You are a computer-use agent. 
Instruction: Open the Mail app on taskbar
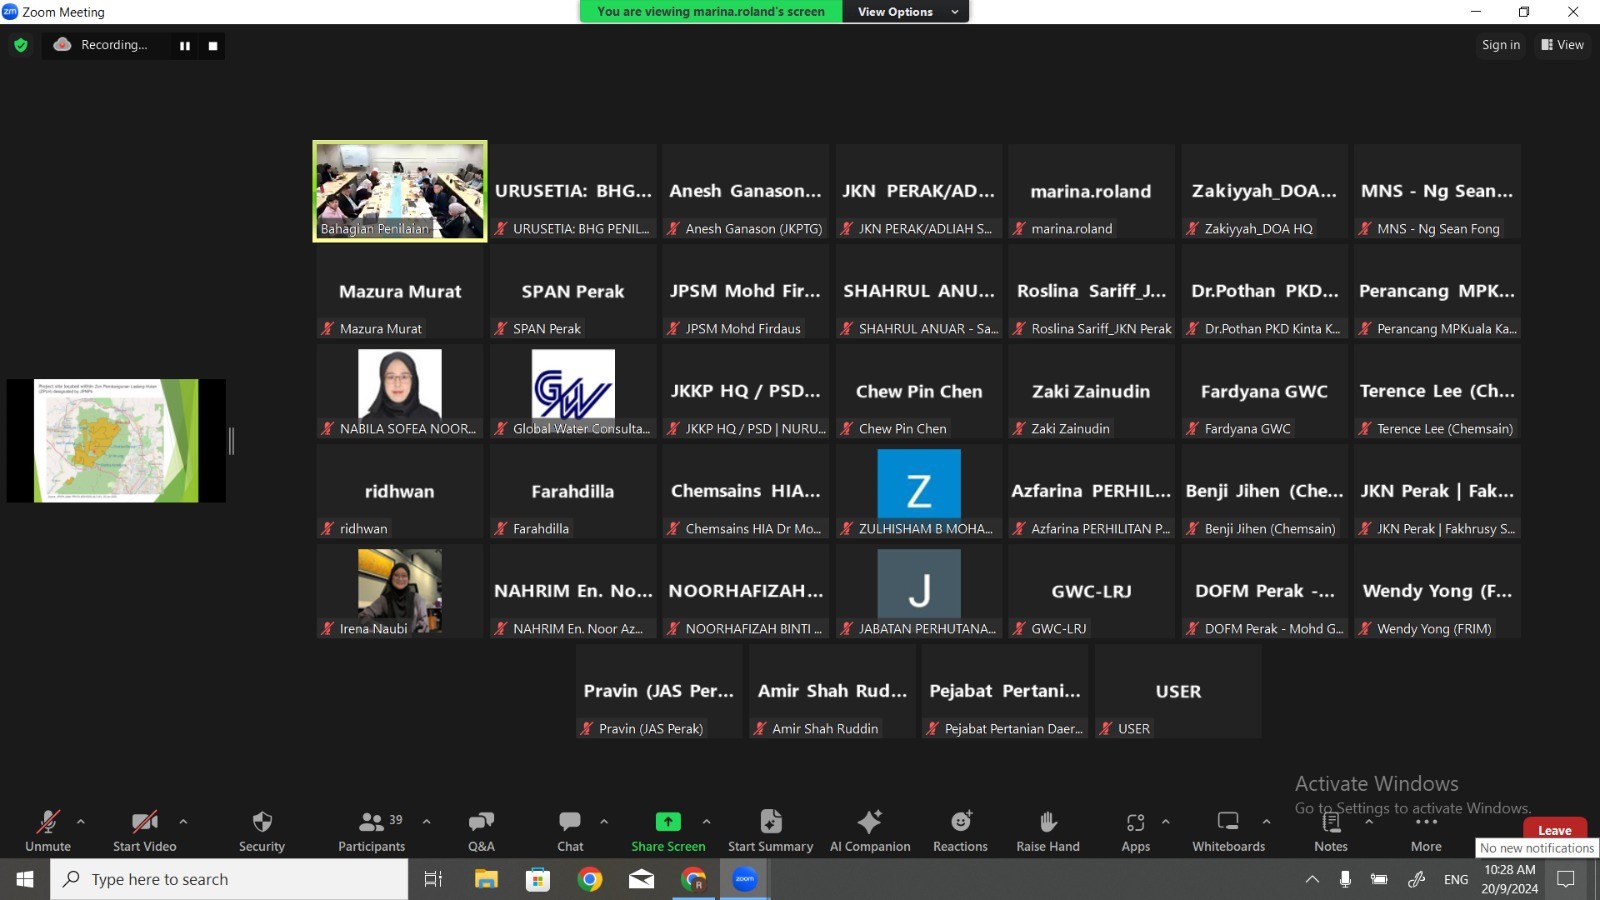pos(642,879)
